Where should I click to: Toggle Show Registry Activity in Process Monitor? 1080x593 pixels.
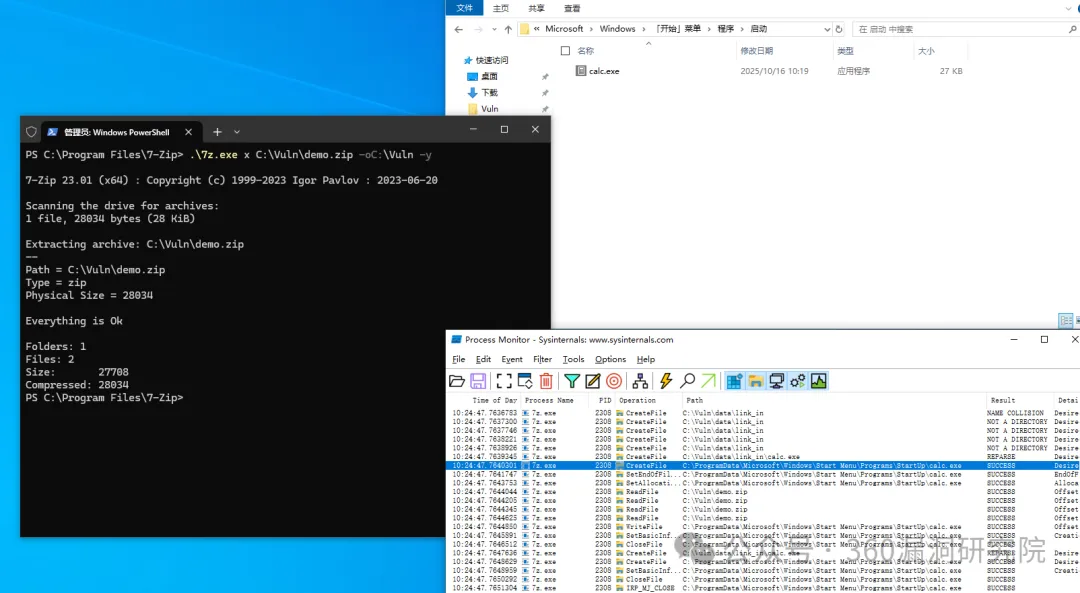click(x=734, y=381)
